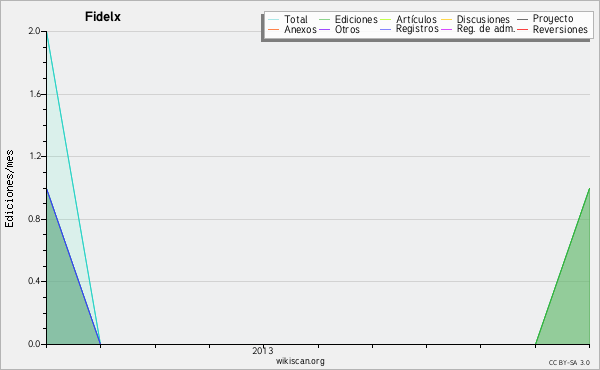Click the 0.0 y-axis value

coord(34,344)
